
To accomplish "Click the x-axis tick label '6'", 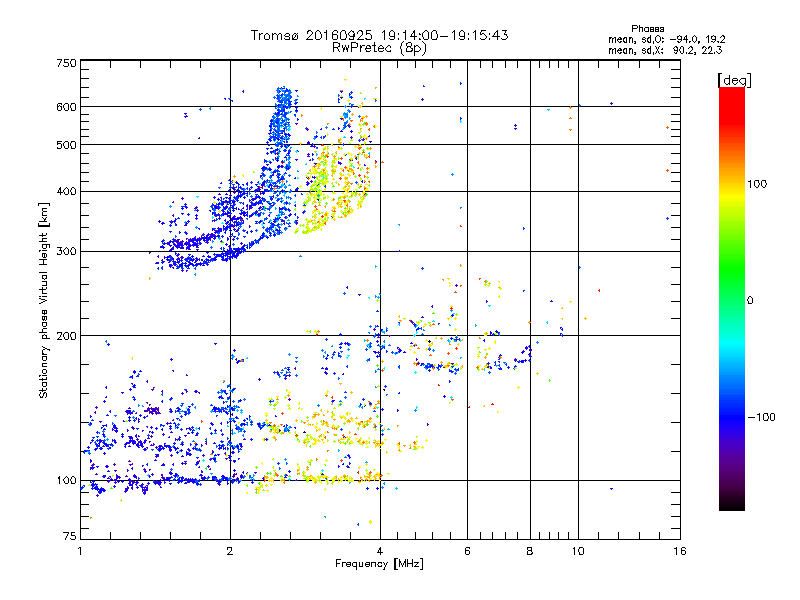I will 467,551.
